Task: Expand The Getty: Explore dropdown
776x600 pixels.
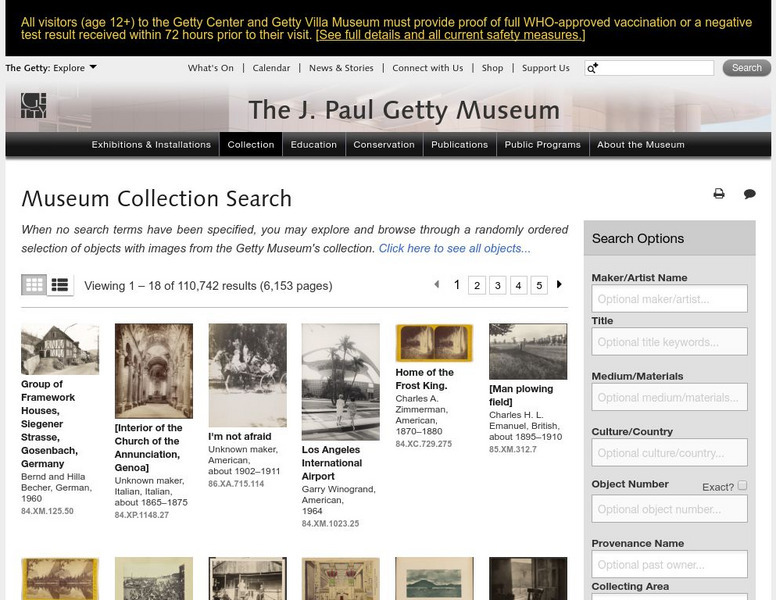Action: 51,68
